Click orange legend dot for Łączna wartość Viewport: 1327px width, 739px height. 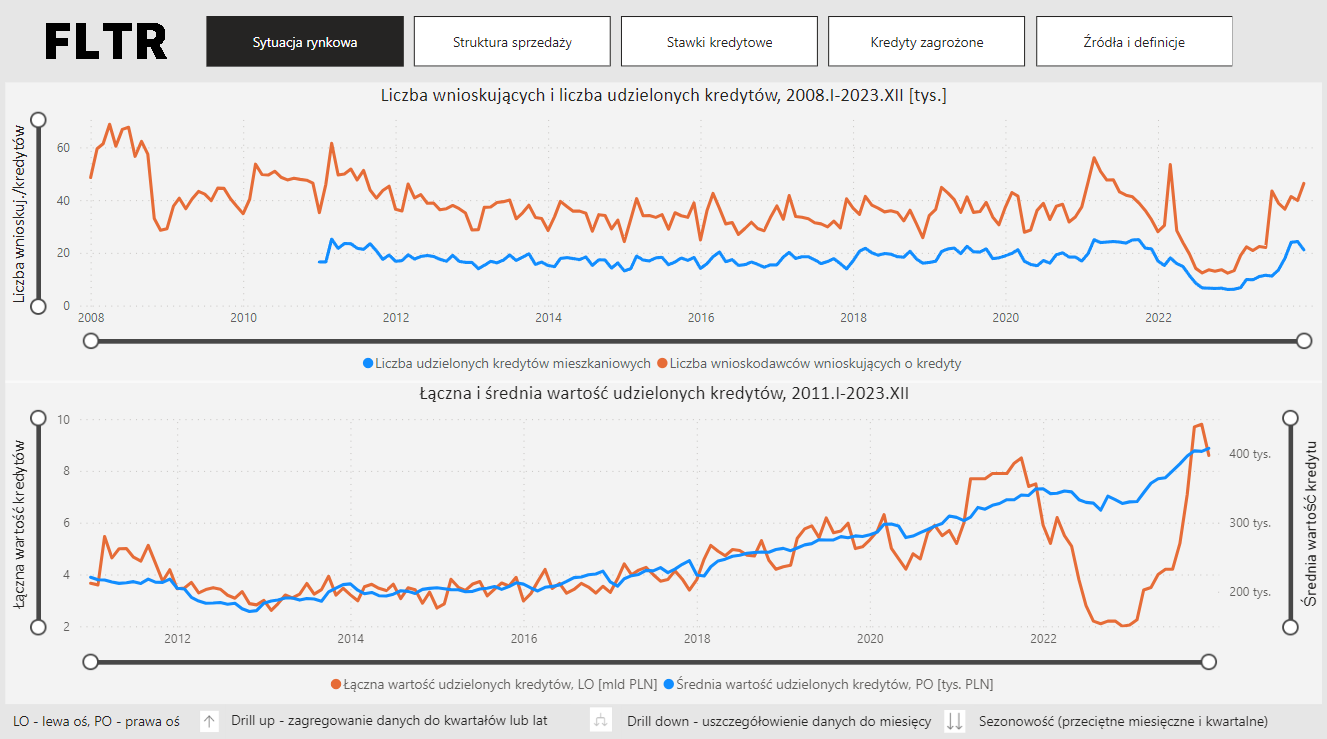tap(335, 684)
